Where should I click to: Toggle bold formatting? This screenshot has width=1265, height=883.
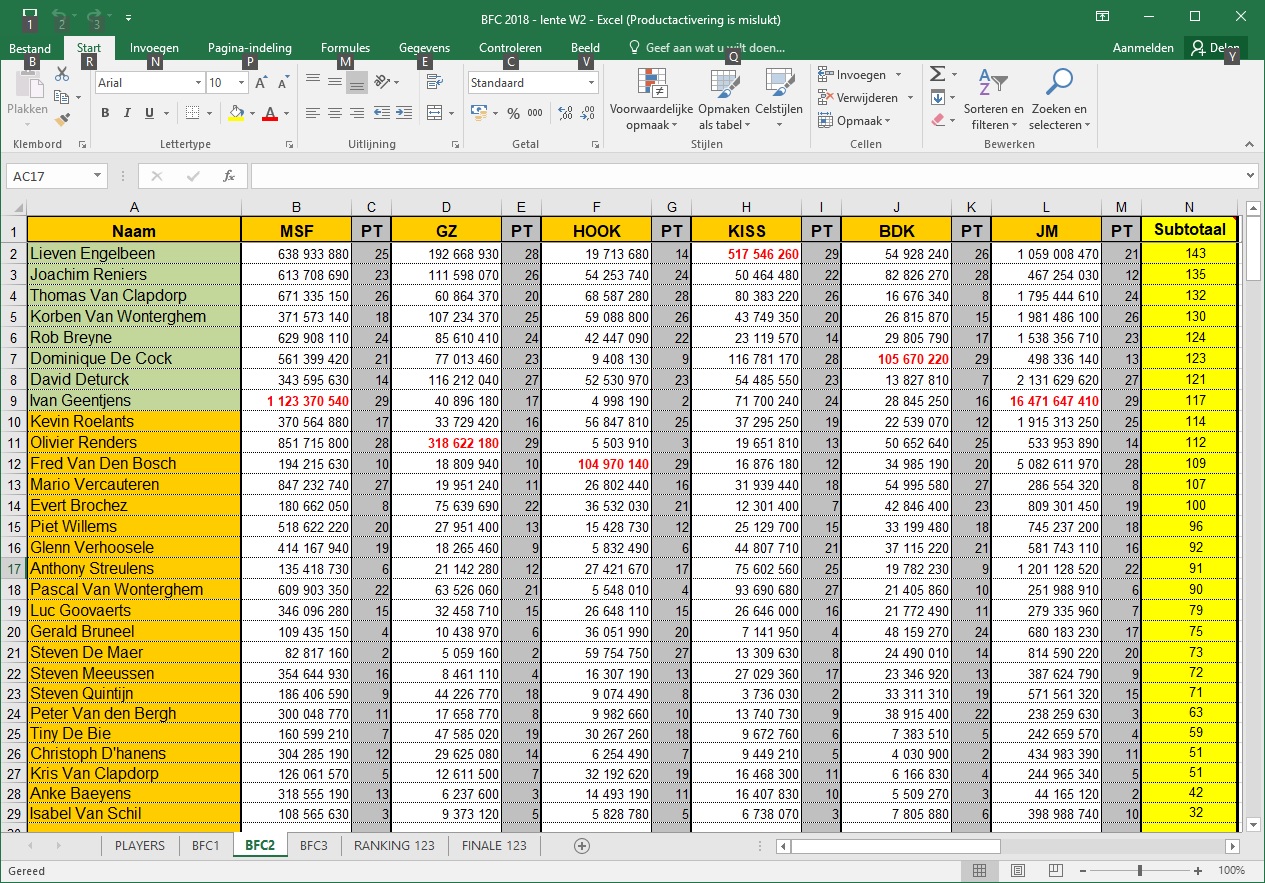pyautogui.click(x=105, y=113)
